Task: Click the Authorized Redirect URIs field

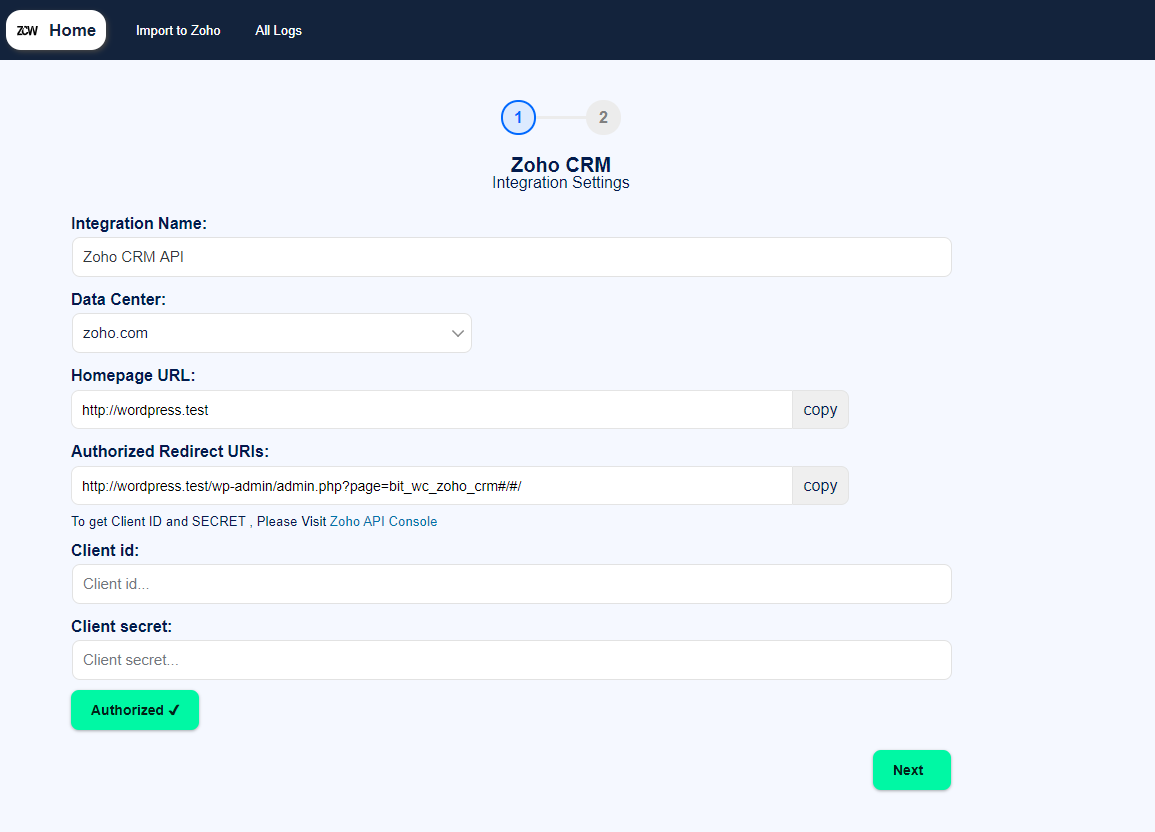Action: click(x=432, y=486)
